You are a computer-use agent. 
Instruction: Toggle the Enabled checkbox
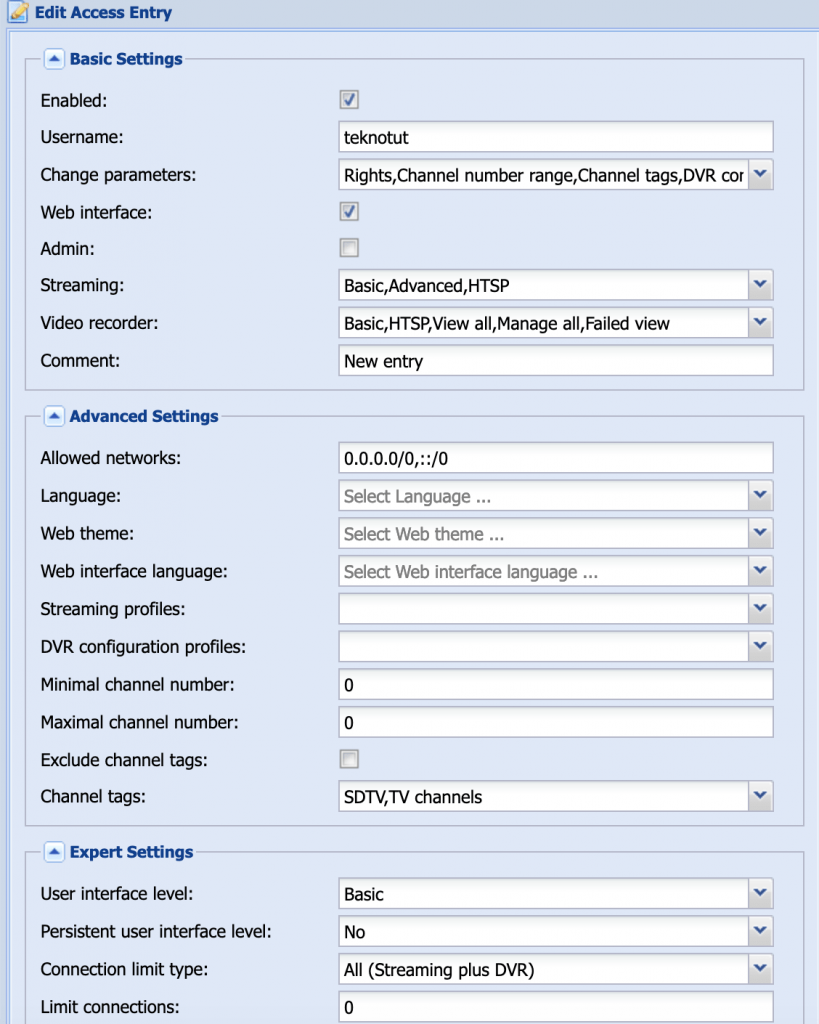(349, 100)
